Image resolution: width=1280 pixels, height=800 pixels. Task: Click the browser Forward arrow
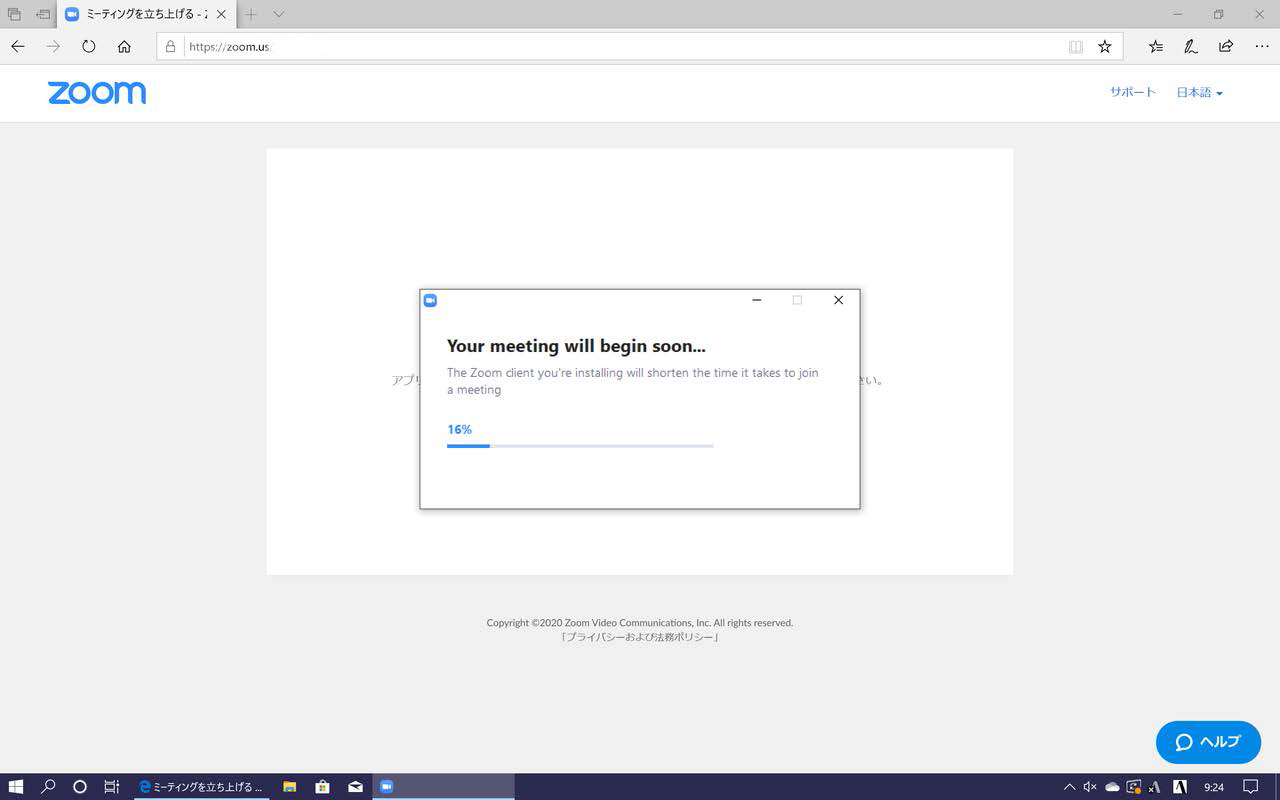click(53, 46)
